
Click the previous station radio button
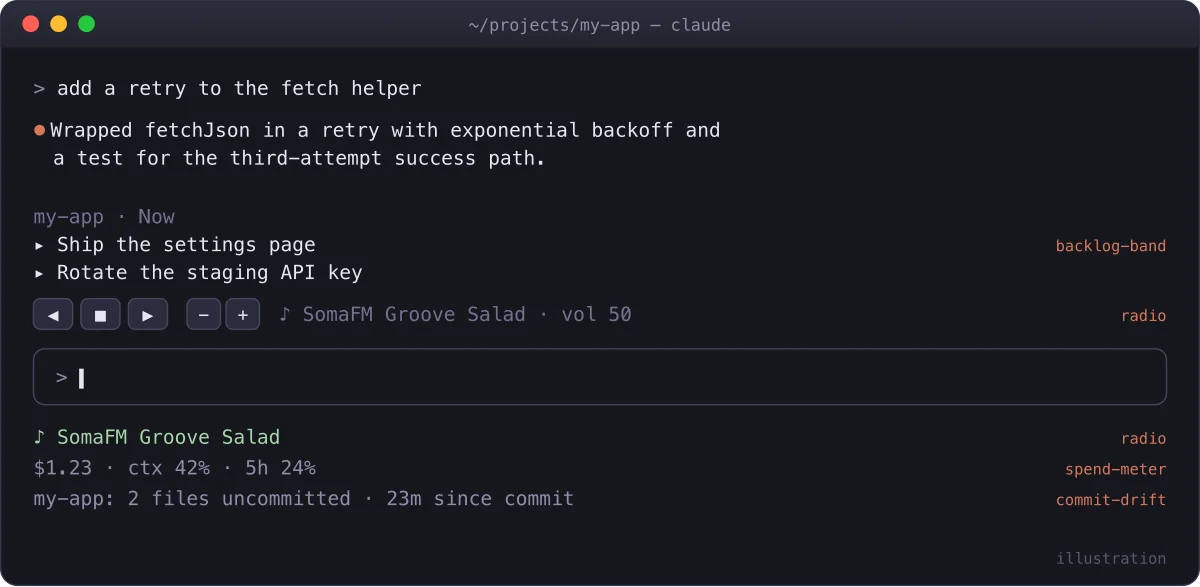(x=53, y=314)
